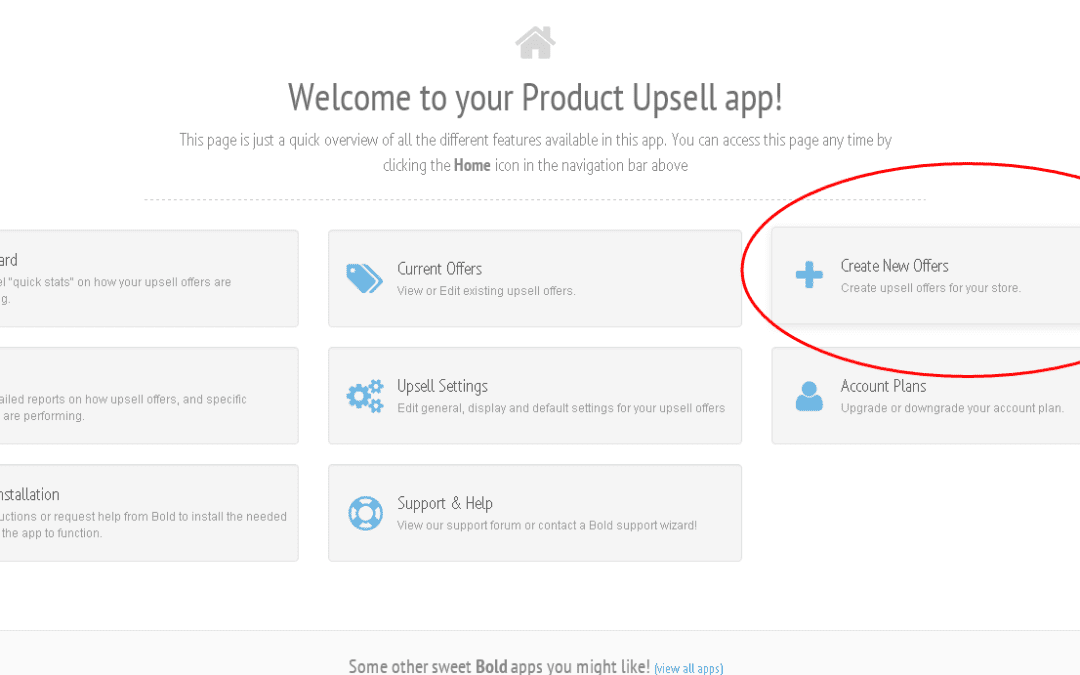Click the bold Home text in the description

471,165
